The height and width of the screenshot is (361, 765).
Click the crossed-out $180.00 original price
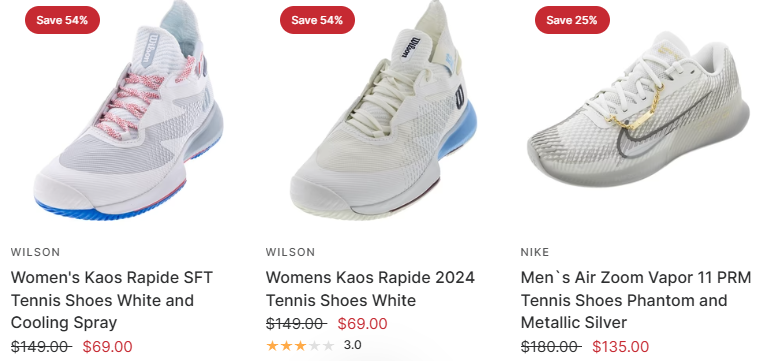click(551, 347)
